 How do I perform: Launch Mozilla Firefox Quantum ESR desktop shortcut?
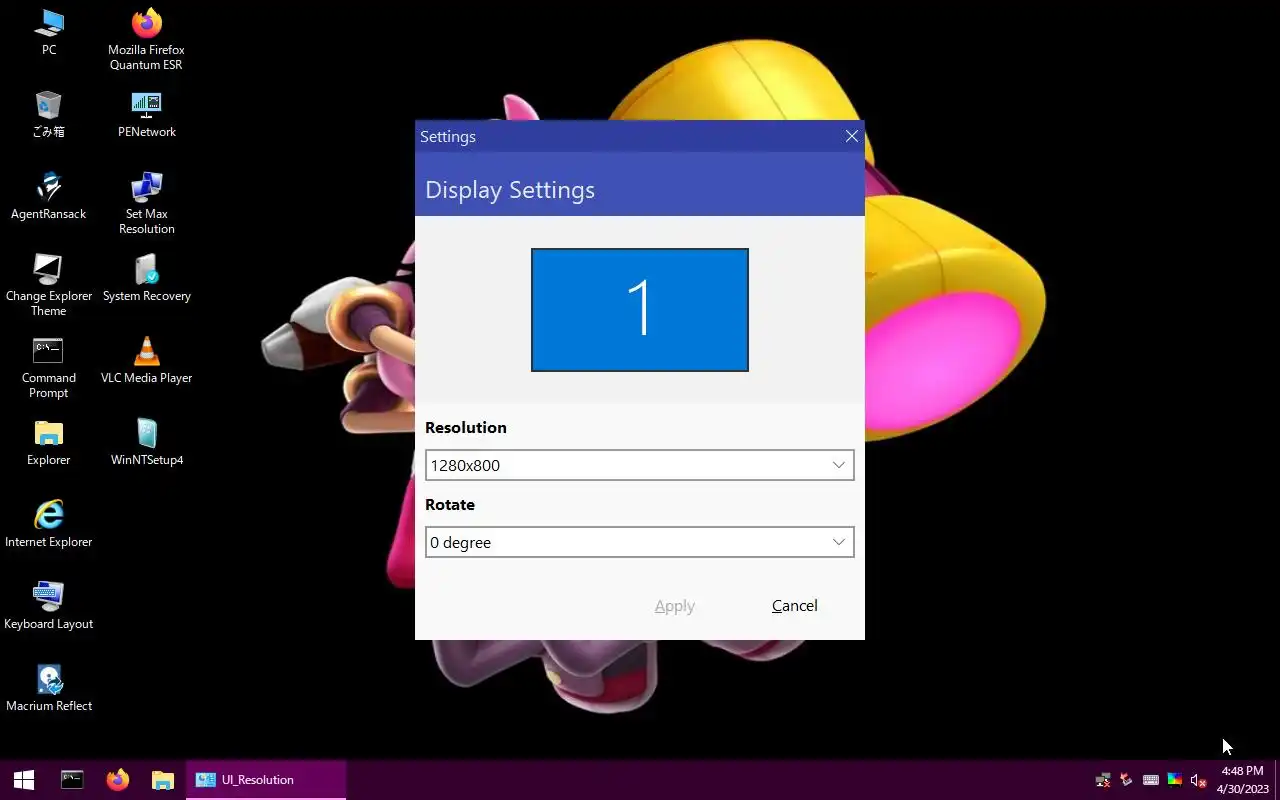tap(146, 39)
